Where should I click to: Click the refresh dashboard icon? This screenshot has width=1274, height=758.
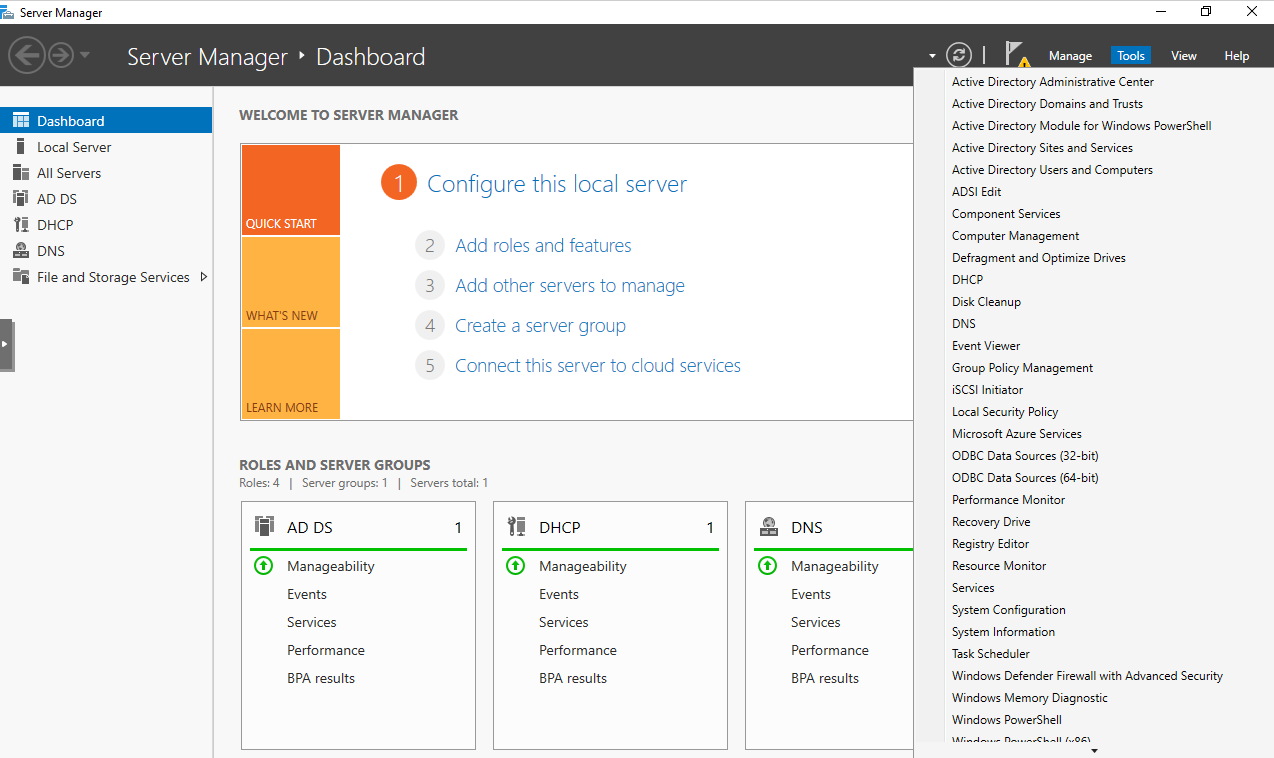click(x=958, y=55)
